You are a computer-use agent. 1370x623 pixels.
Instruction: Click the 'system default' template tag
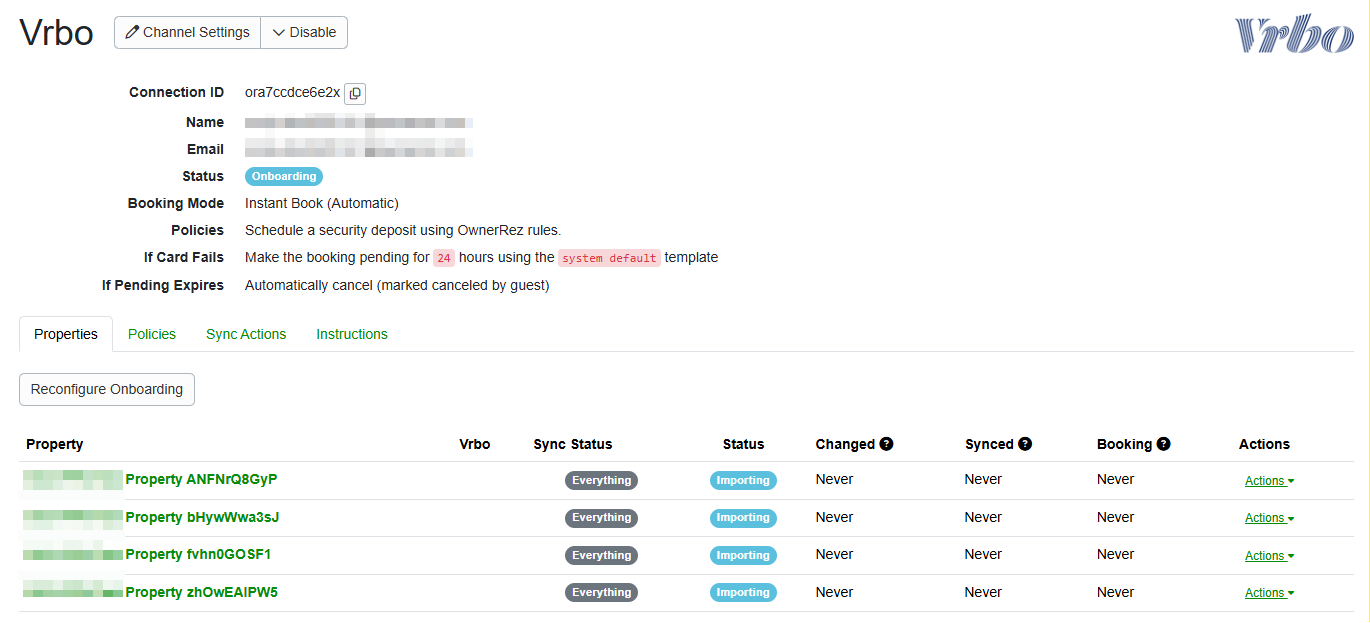pos(609,258)
